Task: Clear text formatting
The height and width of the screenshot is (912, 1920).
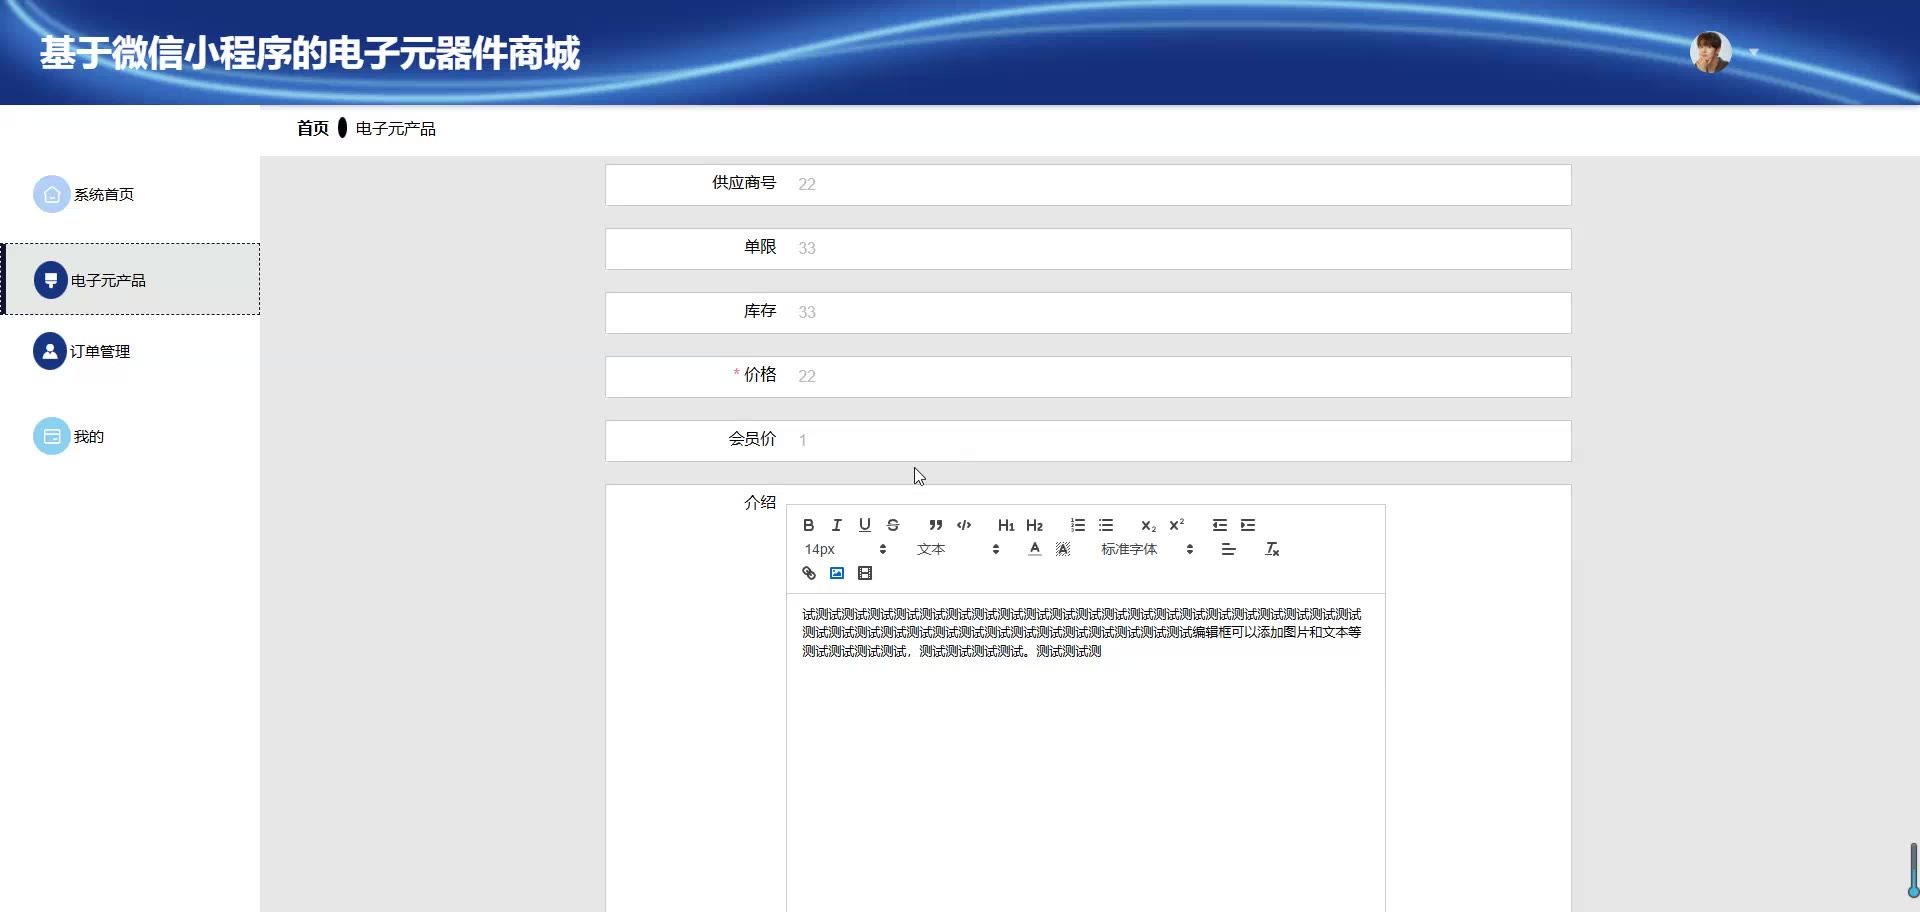Action: tap(1272, 549)
